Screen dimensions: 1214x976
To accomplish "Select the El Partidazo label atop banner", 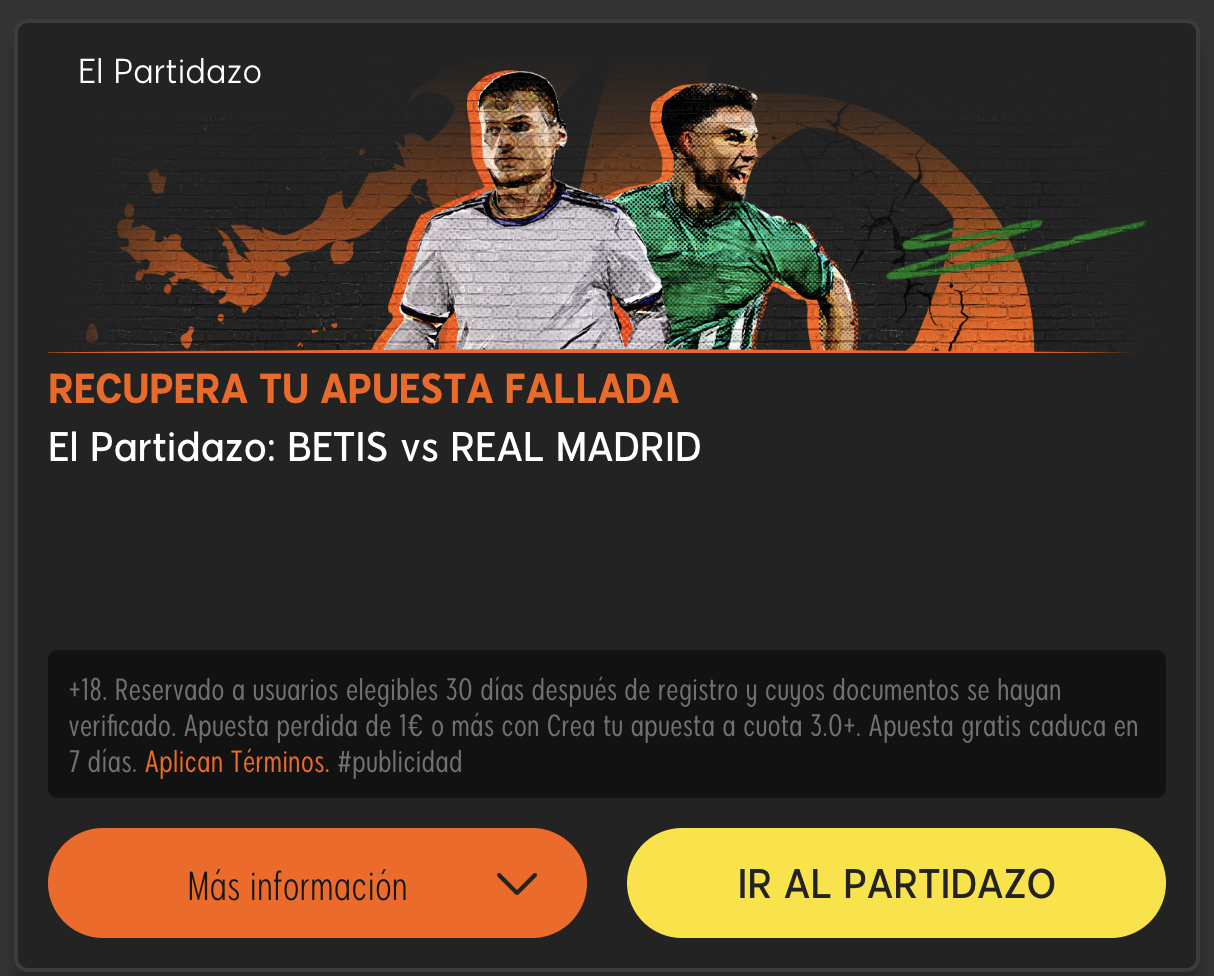I will pyautogui.click(x=170, y=72).
